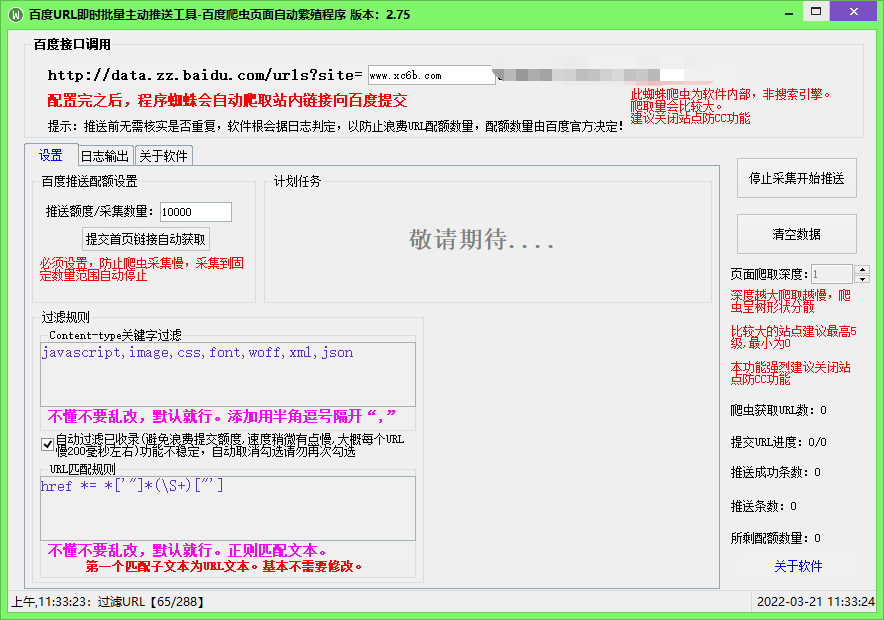Click the application icon in the title bar
The height and width of the screenshot is (620, 884).
coord(16,13)
